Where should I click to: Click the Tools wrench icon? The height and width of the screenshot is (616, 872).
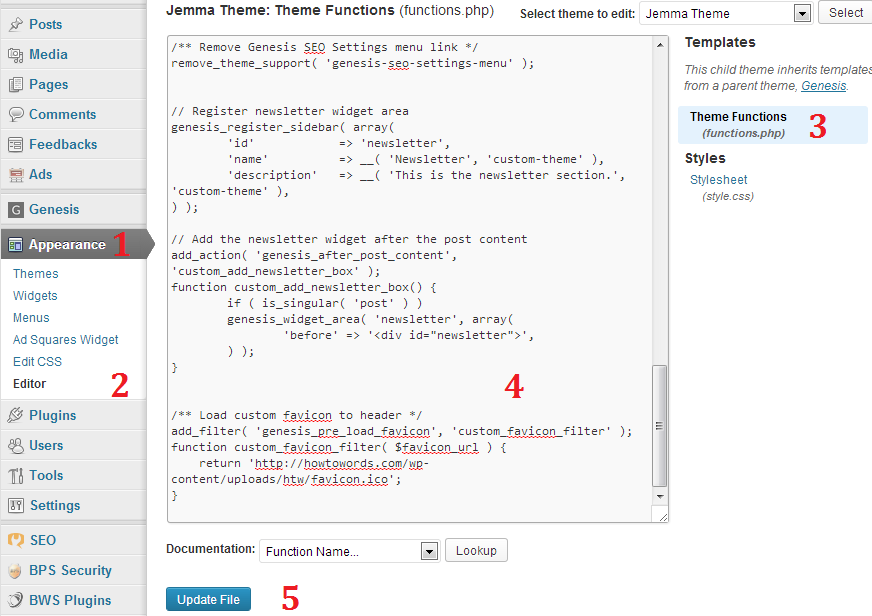pos(16,475)
